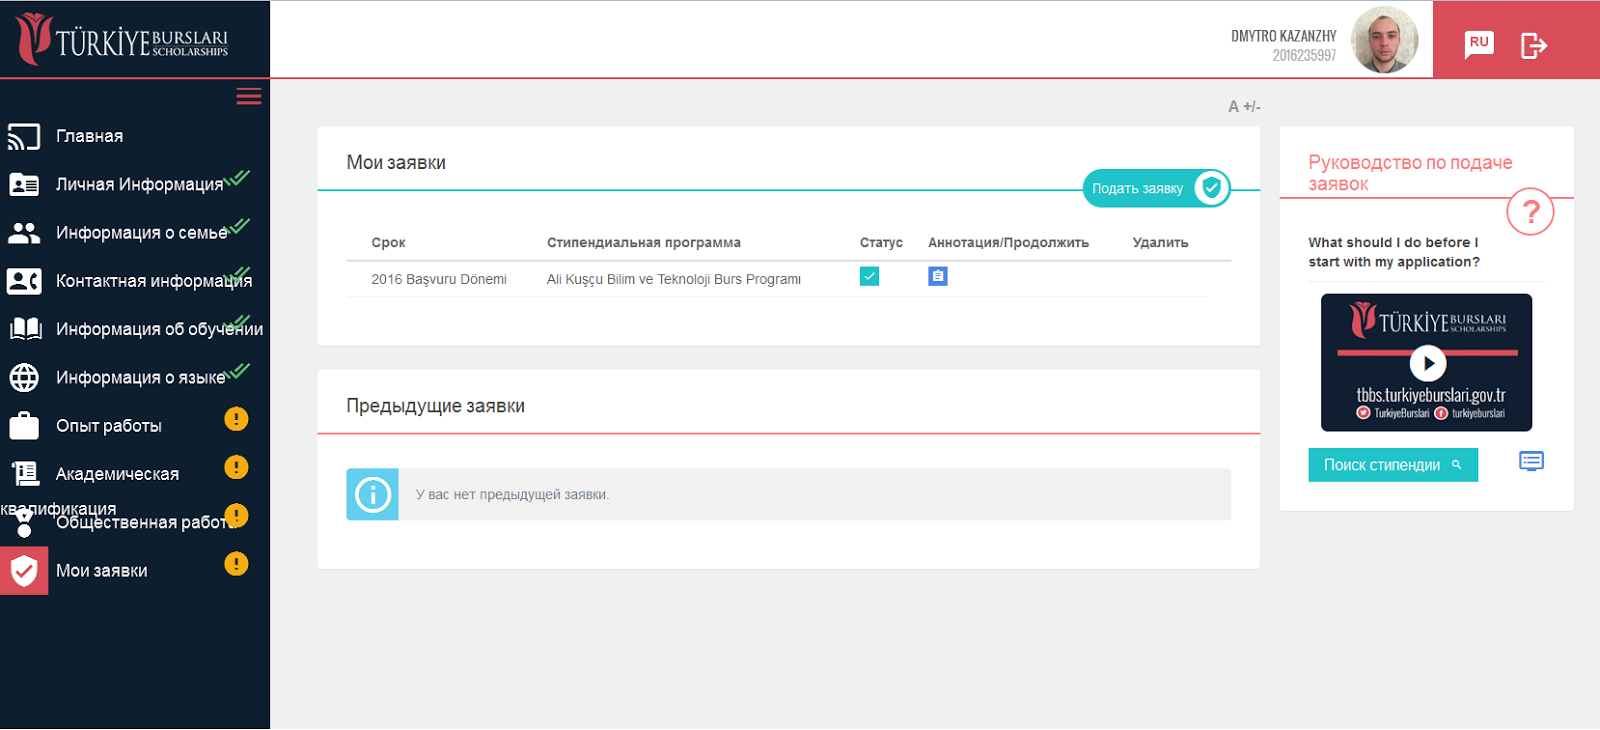Viewport: 1600px width, 730px height.
Task: Click warning badge next to Академическая
Action: click(236, 467)
